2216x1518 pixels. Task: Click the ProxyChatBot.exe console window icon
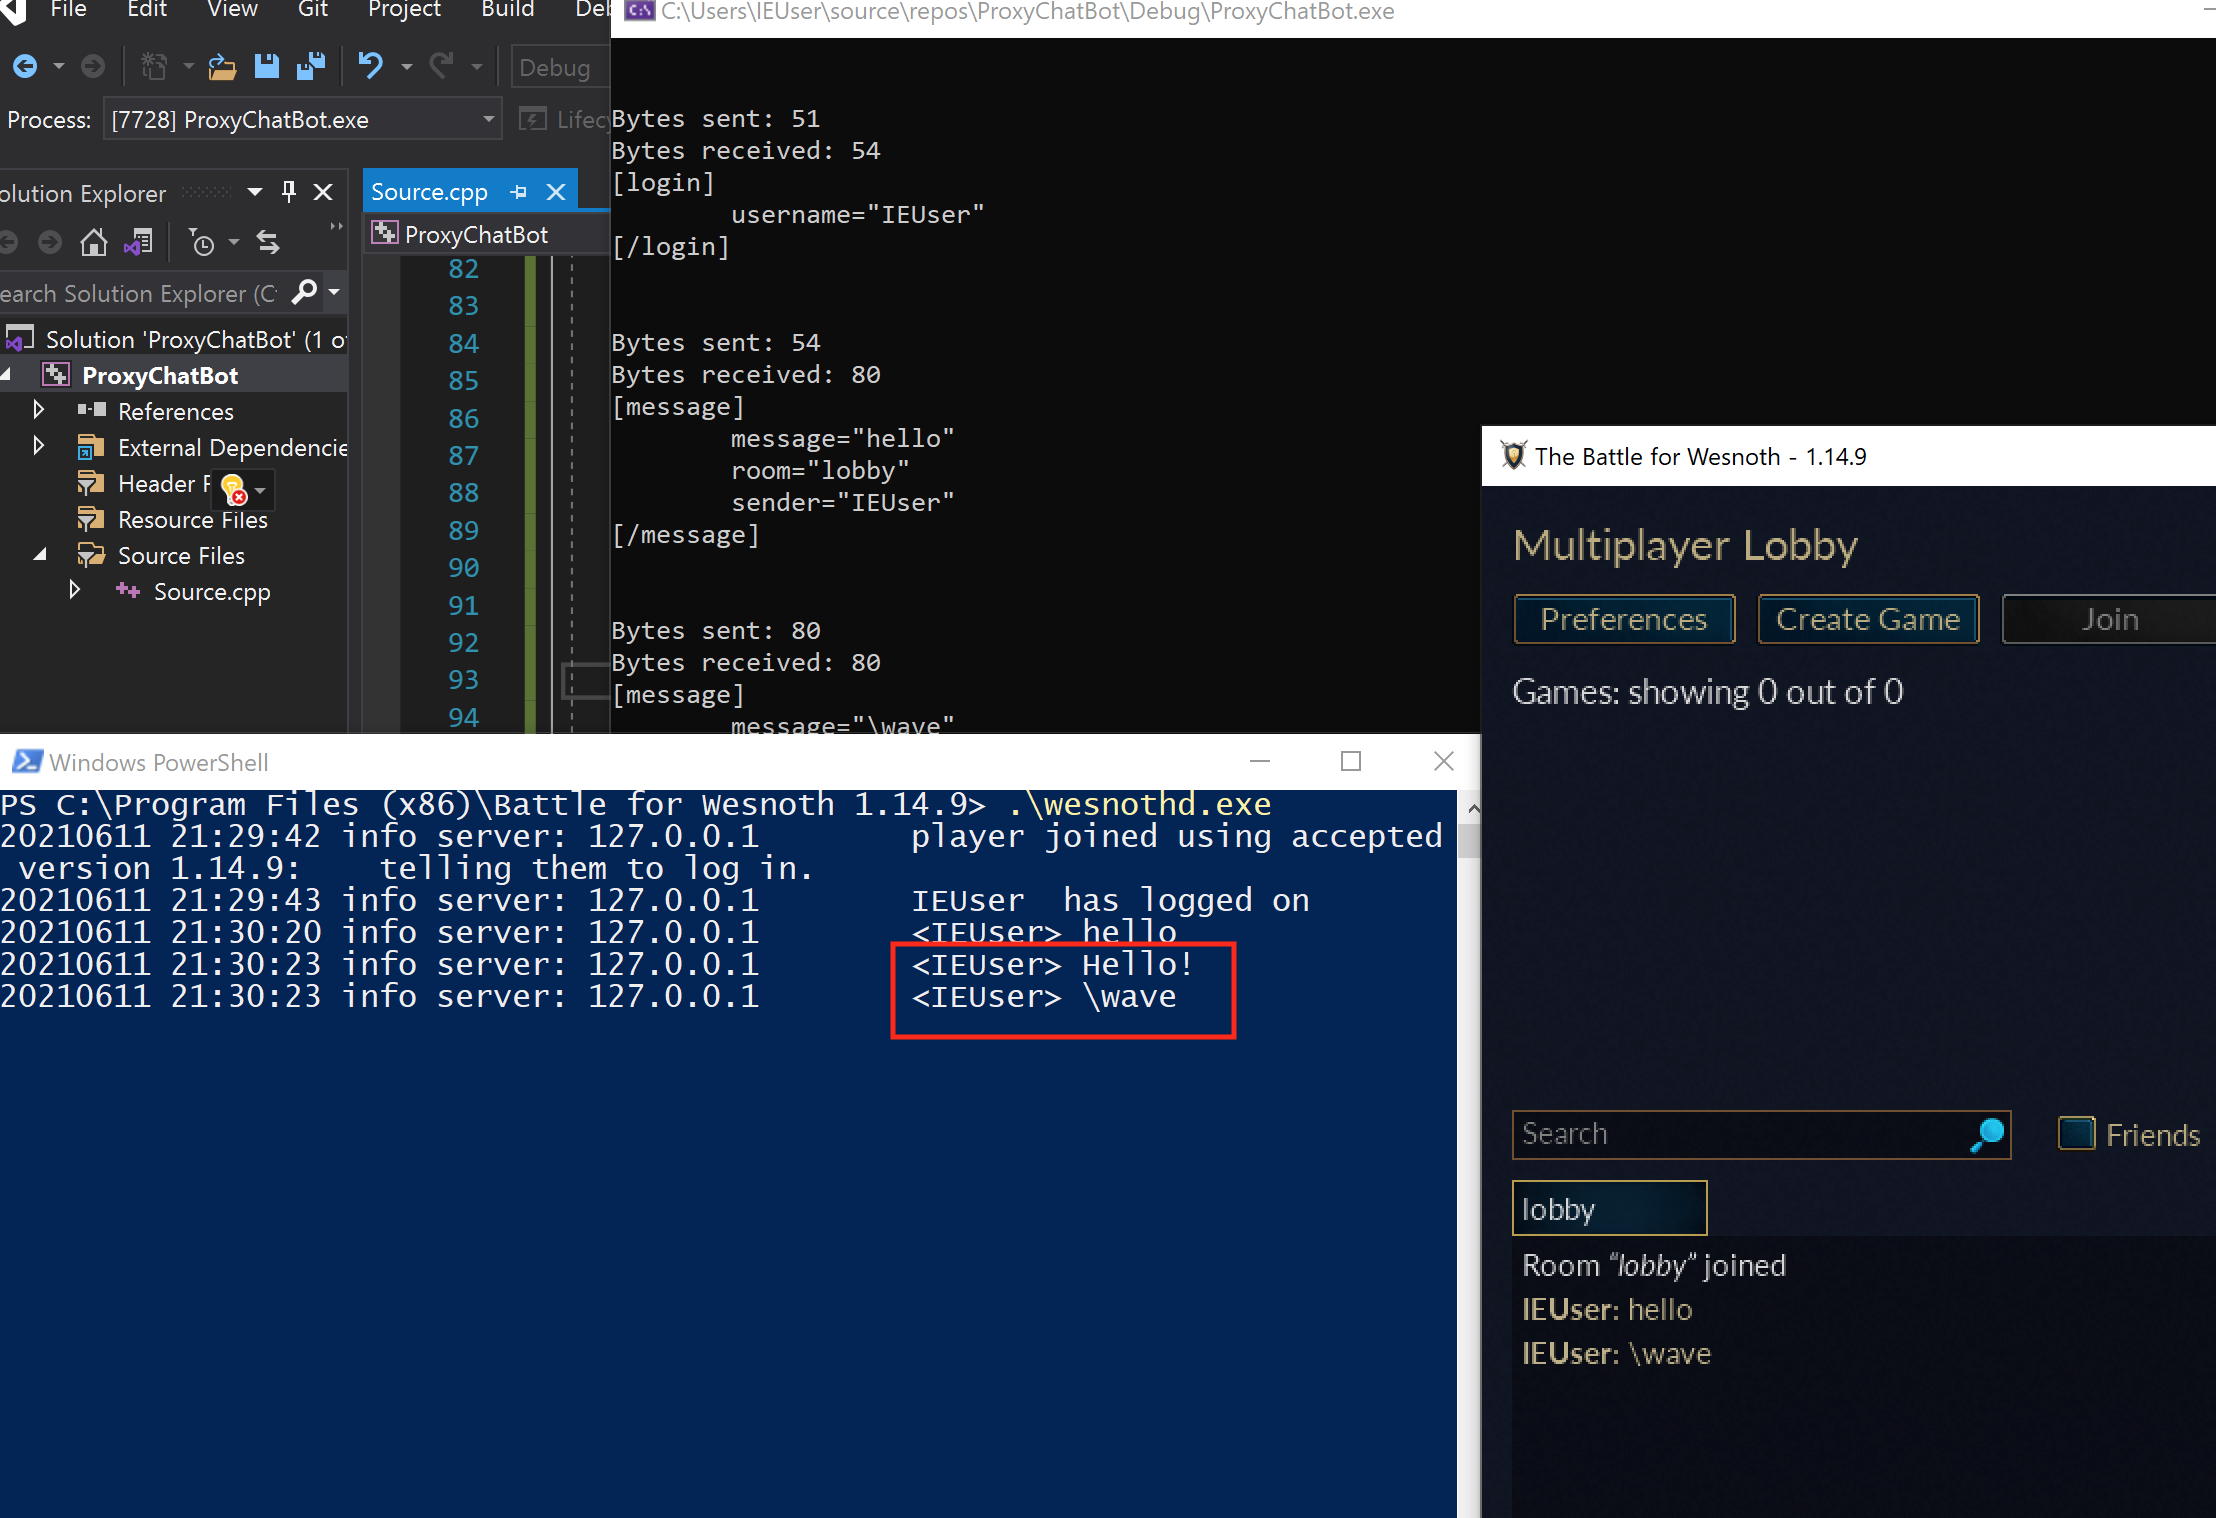click(x=639, y=11)
